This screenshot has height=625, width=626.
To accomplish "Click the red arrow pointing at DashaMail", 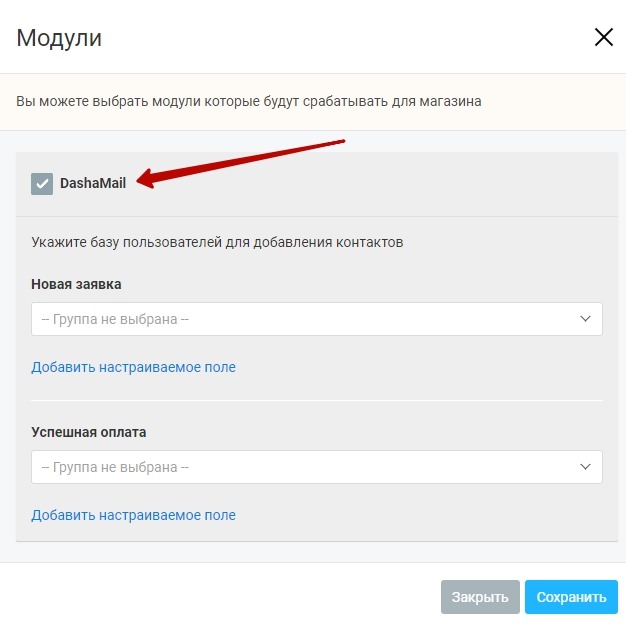I will click(x=240, y=160).
